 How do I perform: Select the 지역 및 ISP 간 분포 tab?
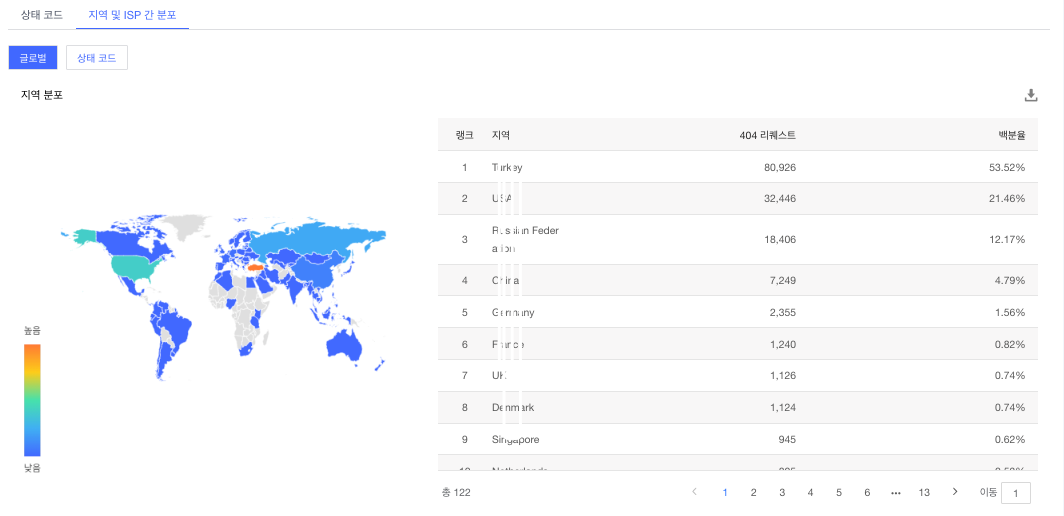[x=132, y=14]
